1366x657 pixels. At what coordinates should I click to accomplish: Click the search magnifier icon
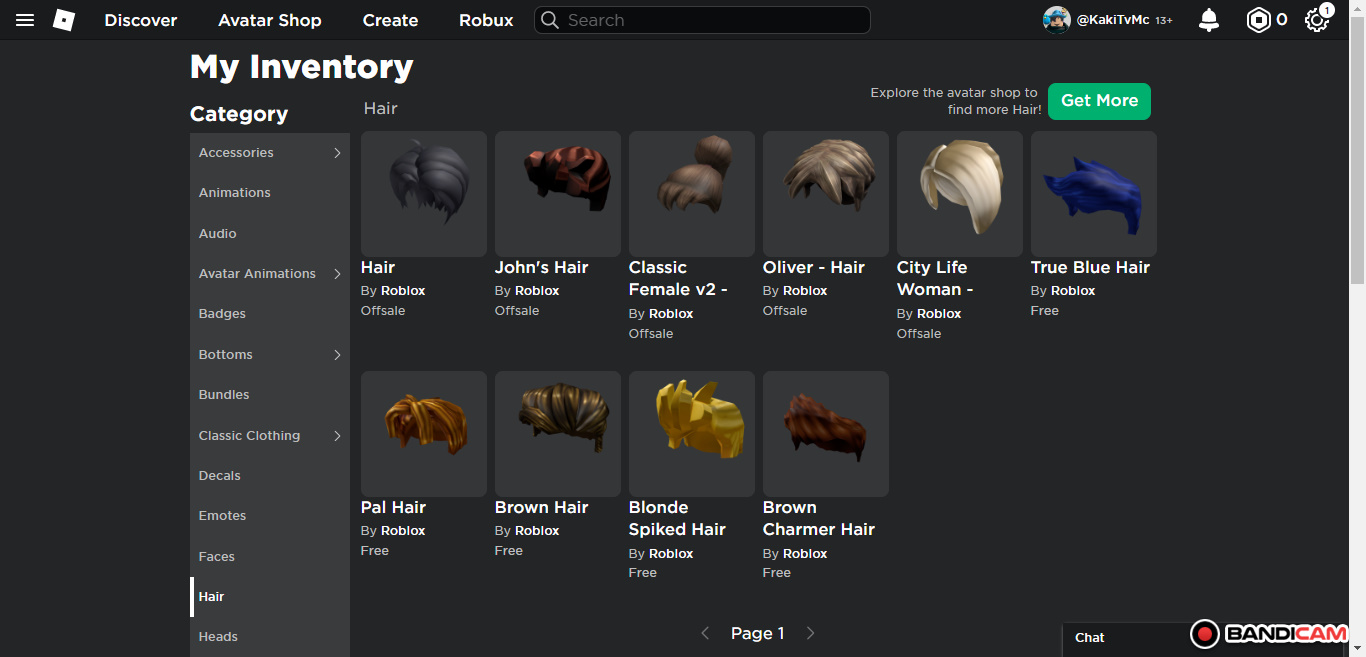tap(550, 20)
